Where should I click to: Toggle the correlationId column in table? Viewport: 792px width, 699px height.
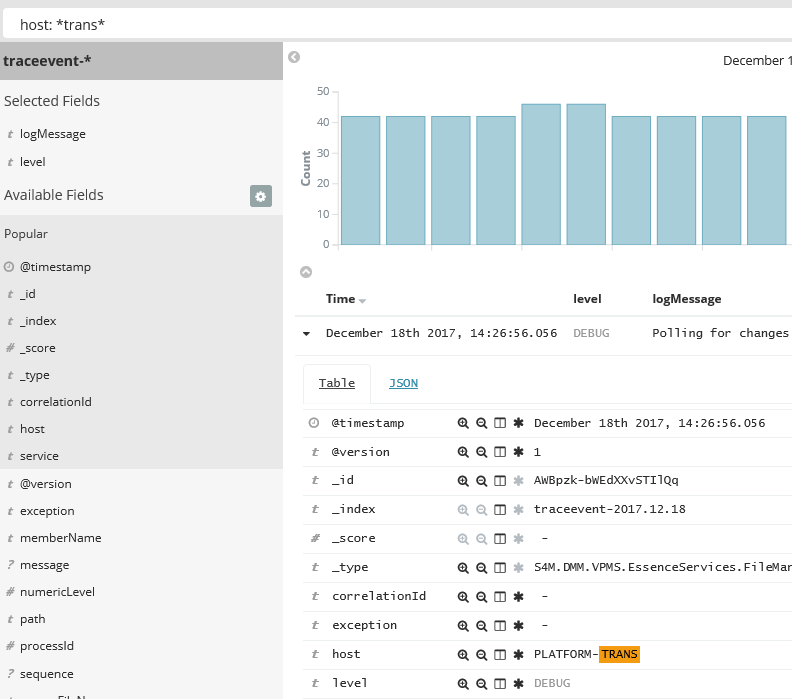pyautogui.click(x=500, y=597)
